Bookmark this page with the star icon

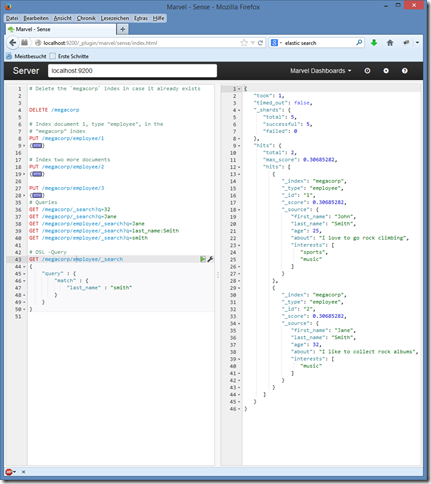click(244, 43)
